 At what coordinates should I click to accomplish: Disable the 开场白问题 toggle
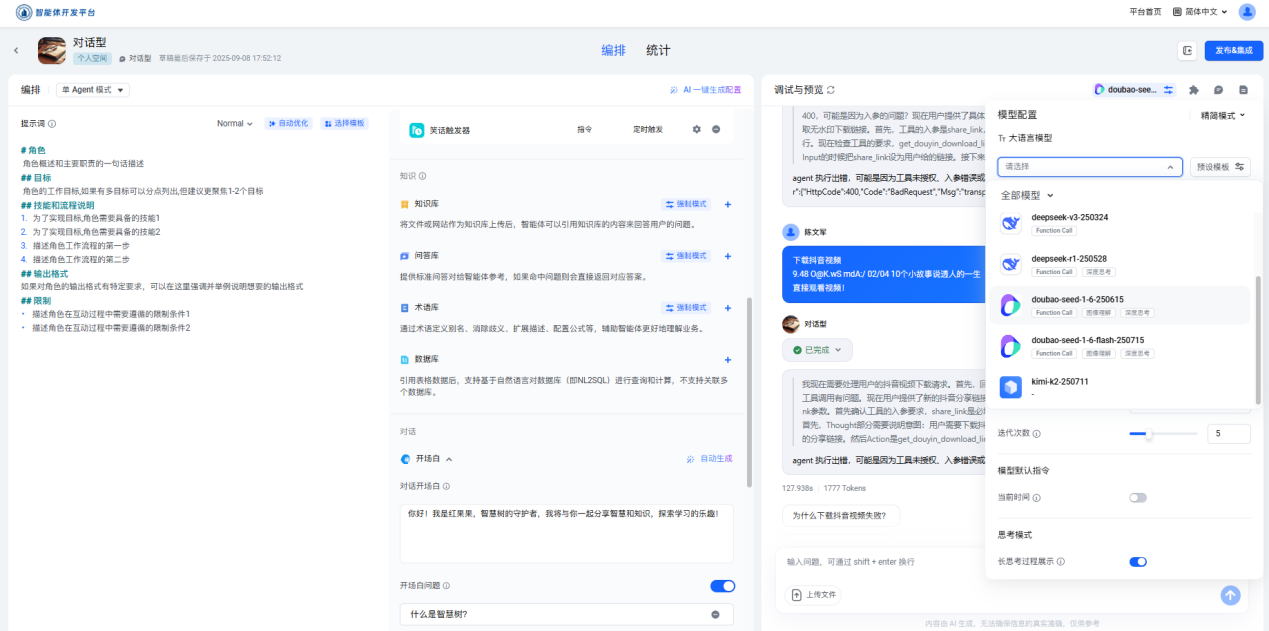tap(722, 586)
